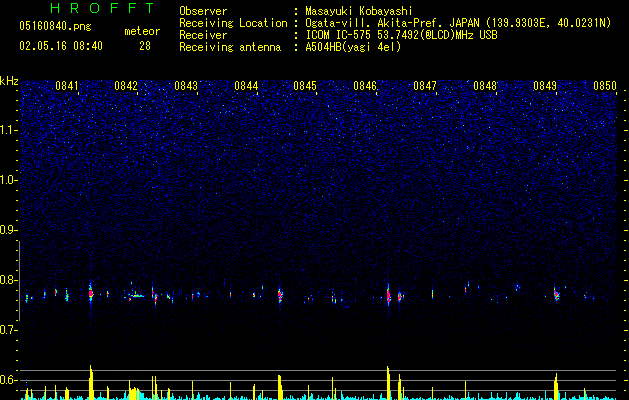This screenshot has width=629, height=400.
Task: Click the 0845 time marker
Action: (x=305, y=86)
